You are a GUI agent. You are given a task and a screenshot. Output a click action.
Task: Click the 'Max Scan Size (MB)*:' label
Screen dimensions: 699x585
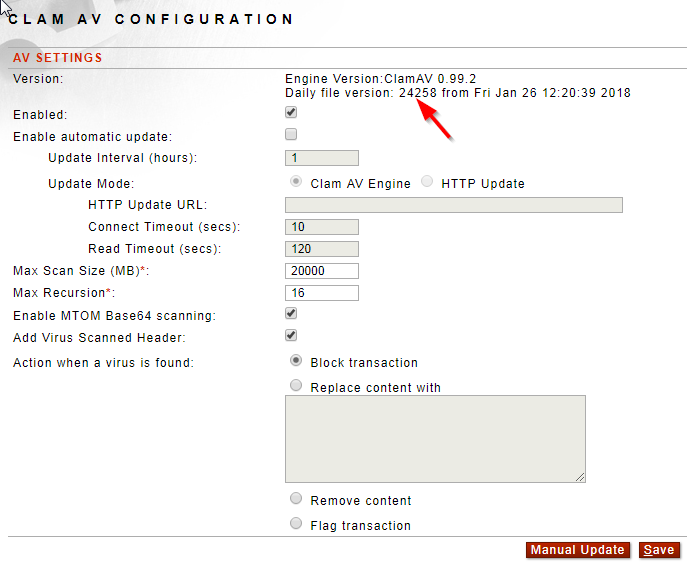coord(81,271)
